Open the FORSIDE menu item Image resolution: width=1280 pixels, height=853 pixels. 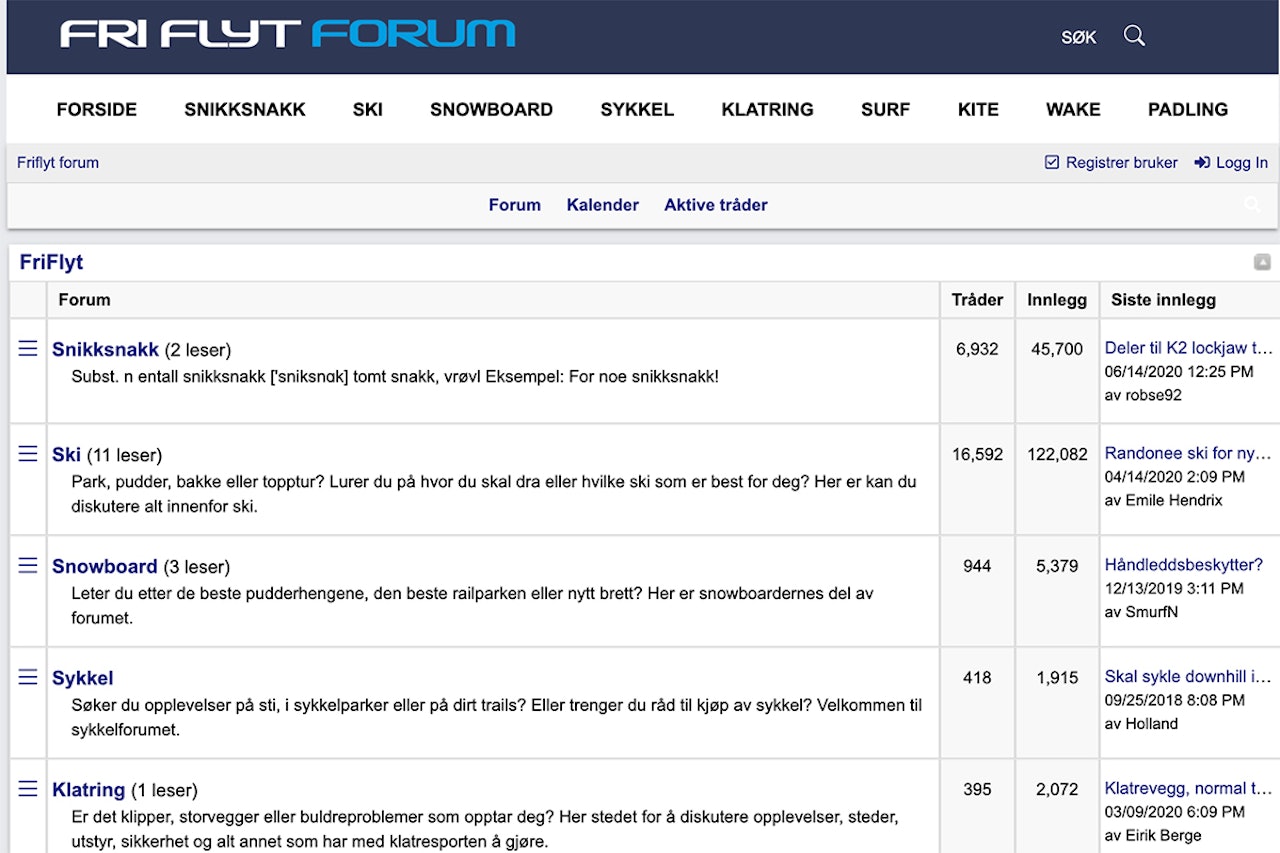click(97, 110)
